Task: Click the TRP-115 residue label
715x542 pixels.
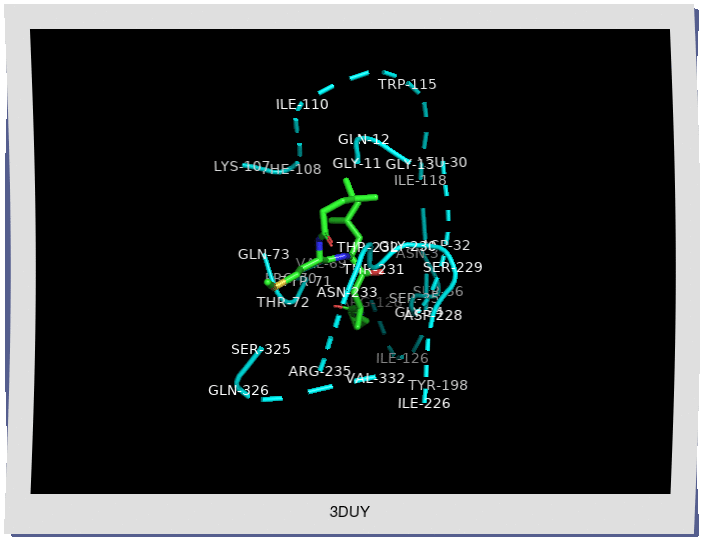Action: point(407,84)
